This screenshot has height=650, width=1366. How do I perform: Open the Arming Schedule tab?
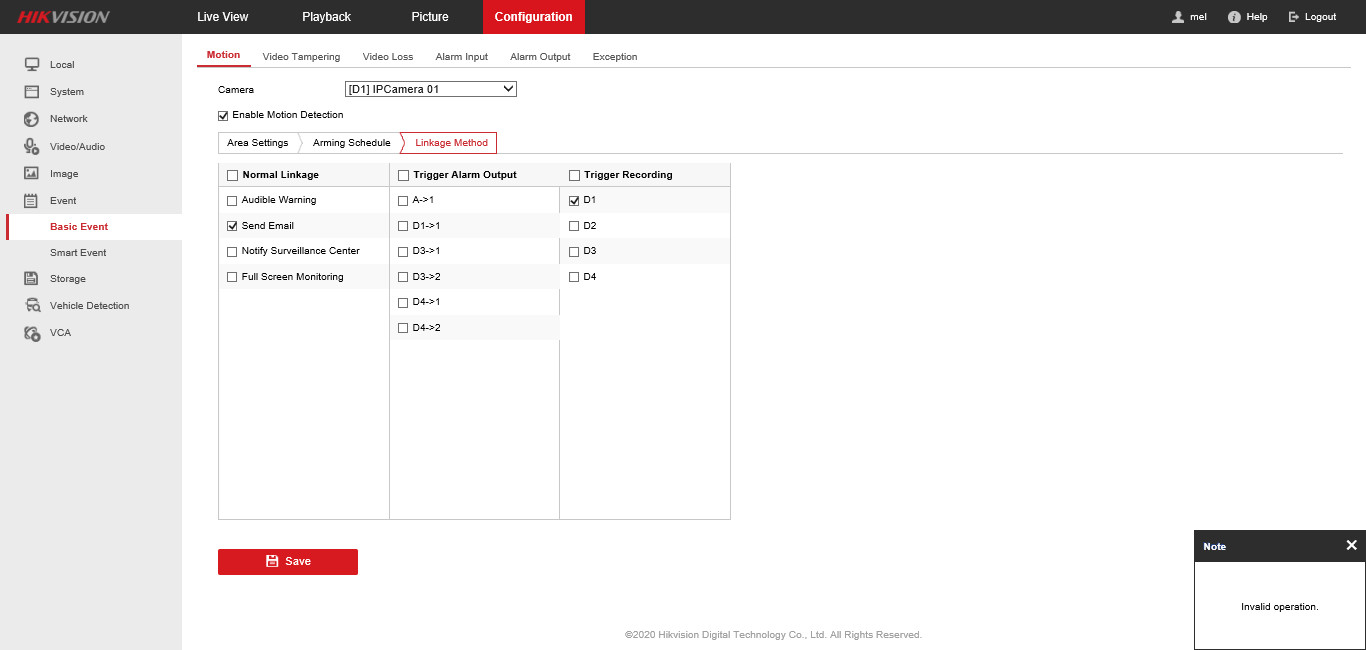[x=351, y=143]
